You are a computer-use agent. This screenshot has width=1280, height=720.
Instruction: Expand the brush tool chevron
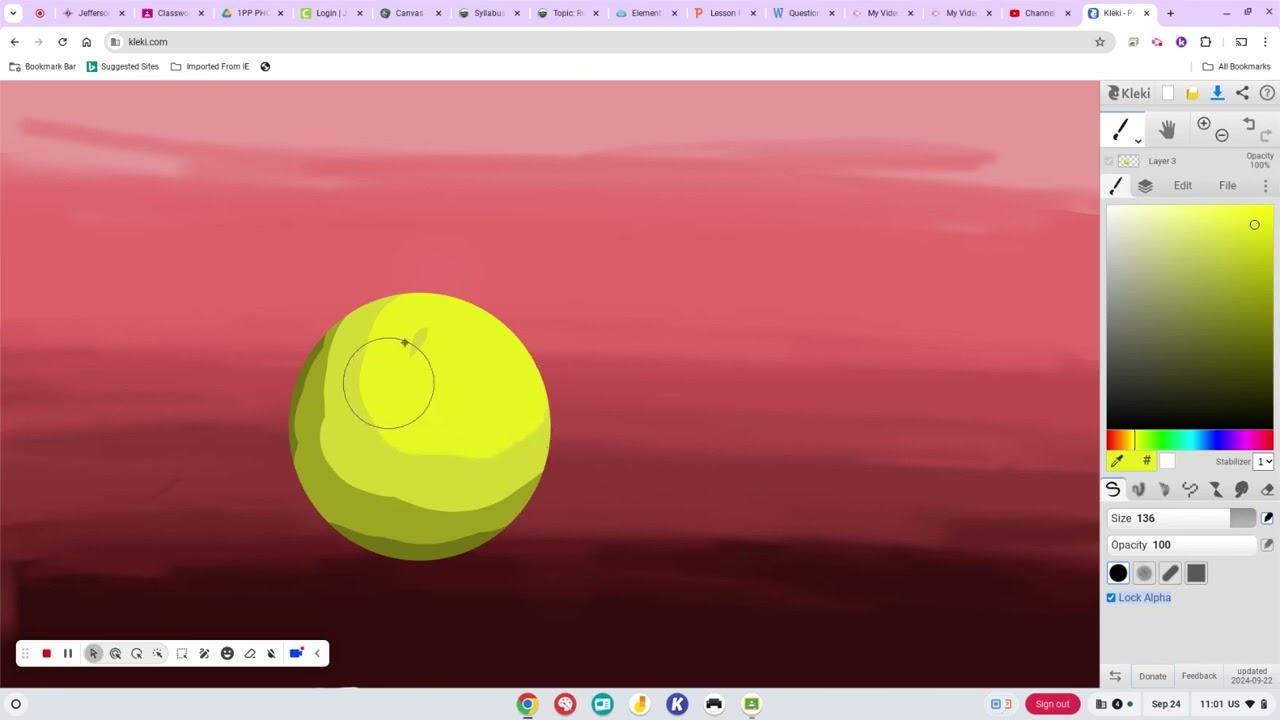click(1138, 141)
